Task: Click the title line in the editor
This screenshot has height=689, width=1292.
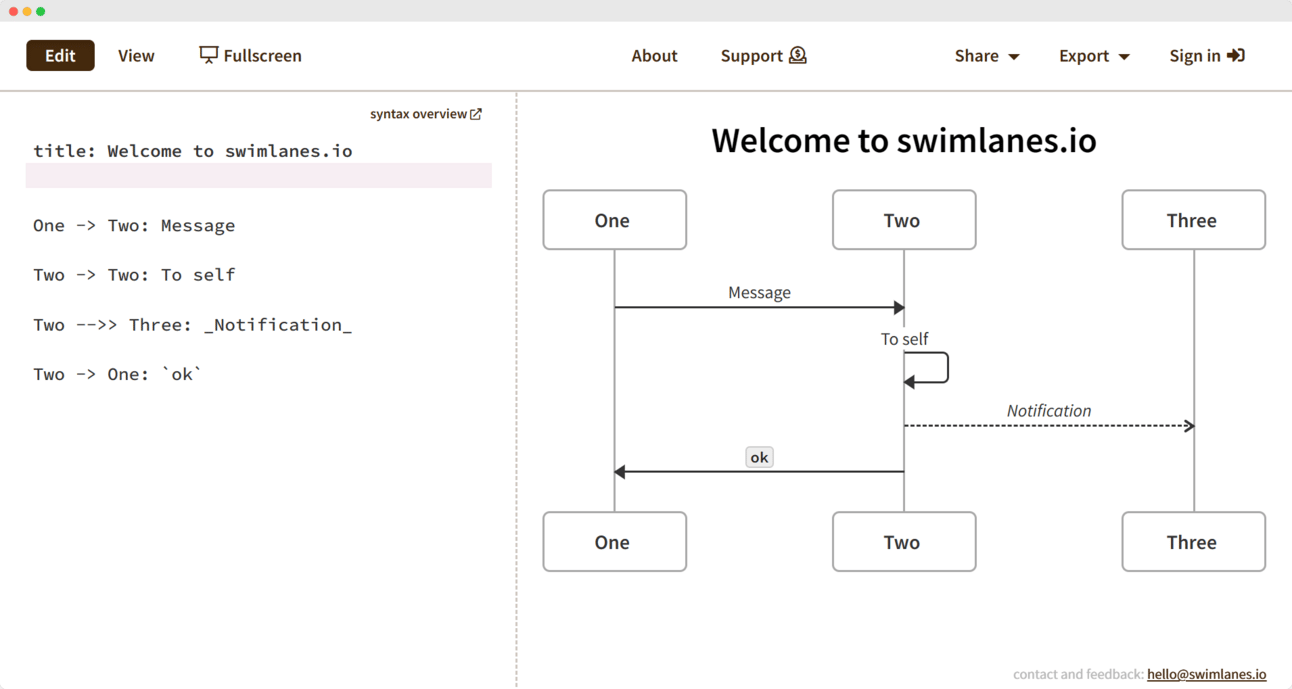Action: coord(193,151)
